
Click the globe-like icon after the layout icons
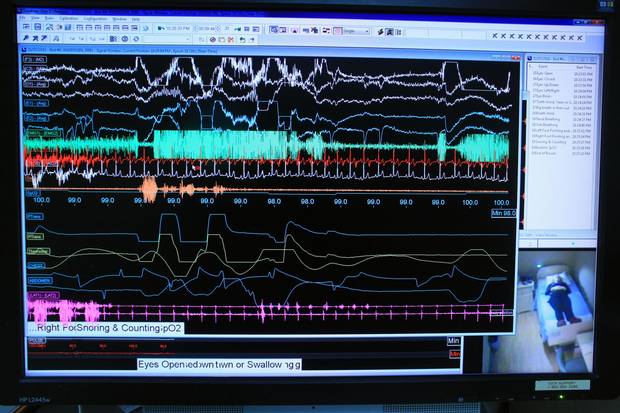pos(145,28)
